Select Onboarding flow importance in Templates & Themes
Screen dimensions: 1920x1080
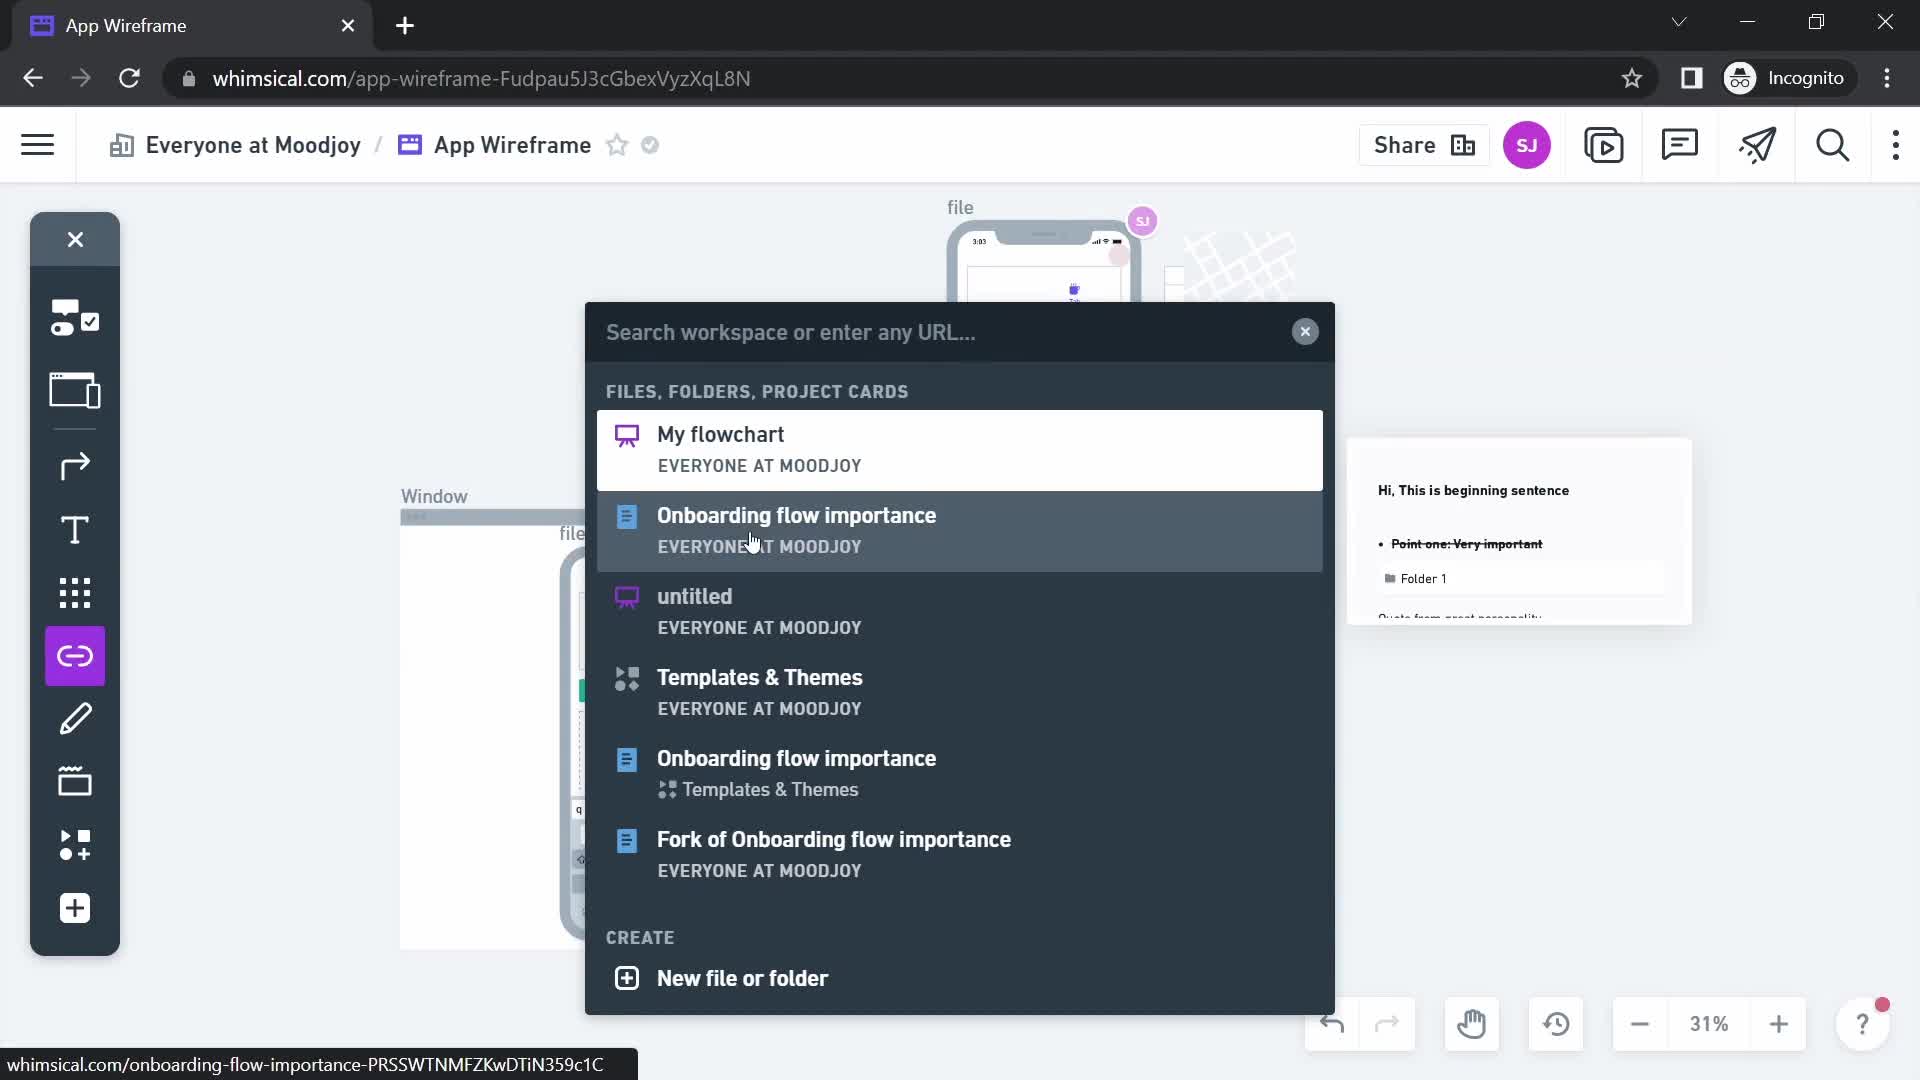pos(960,774)
